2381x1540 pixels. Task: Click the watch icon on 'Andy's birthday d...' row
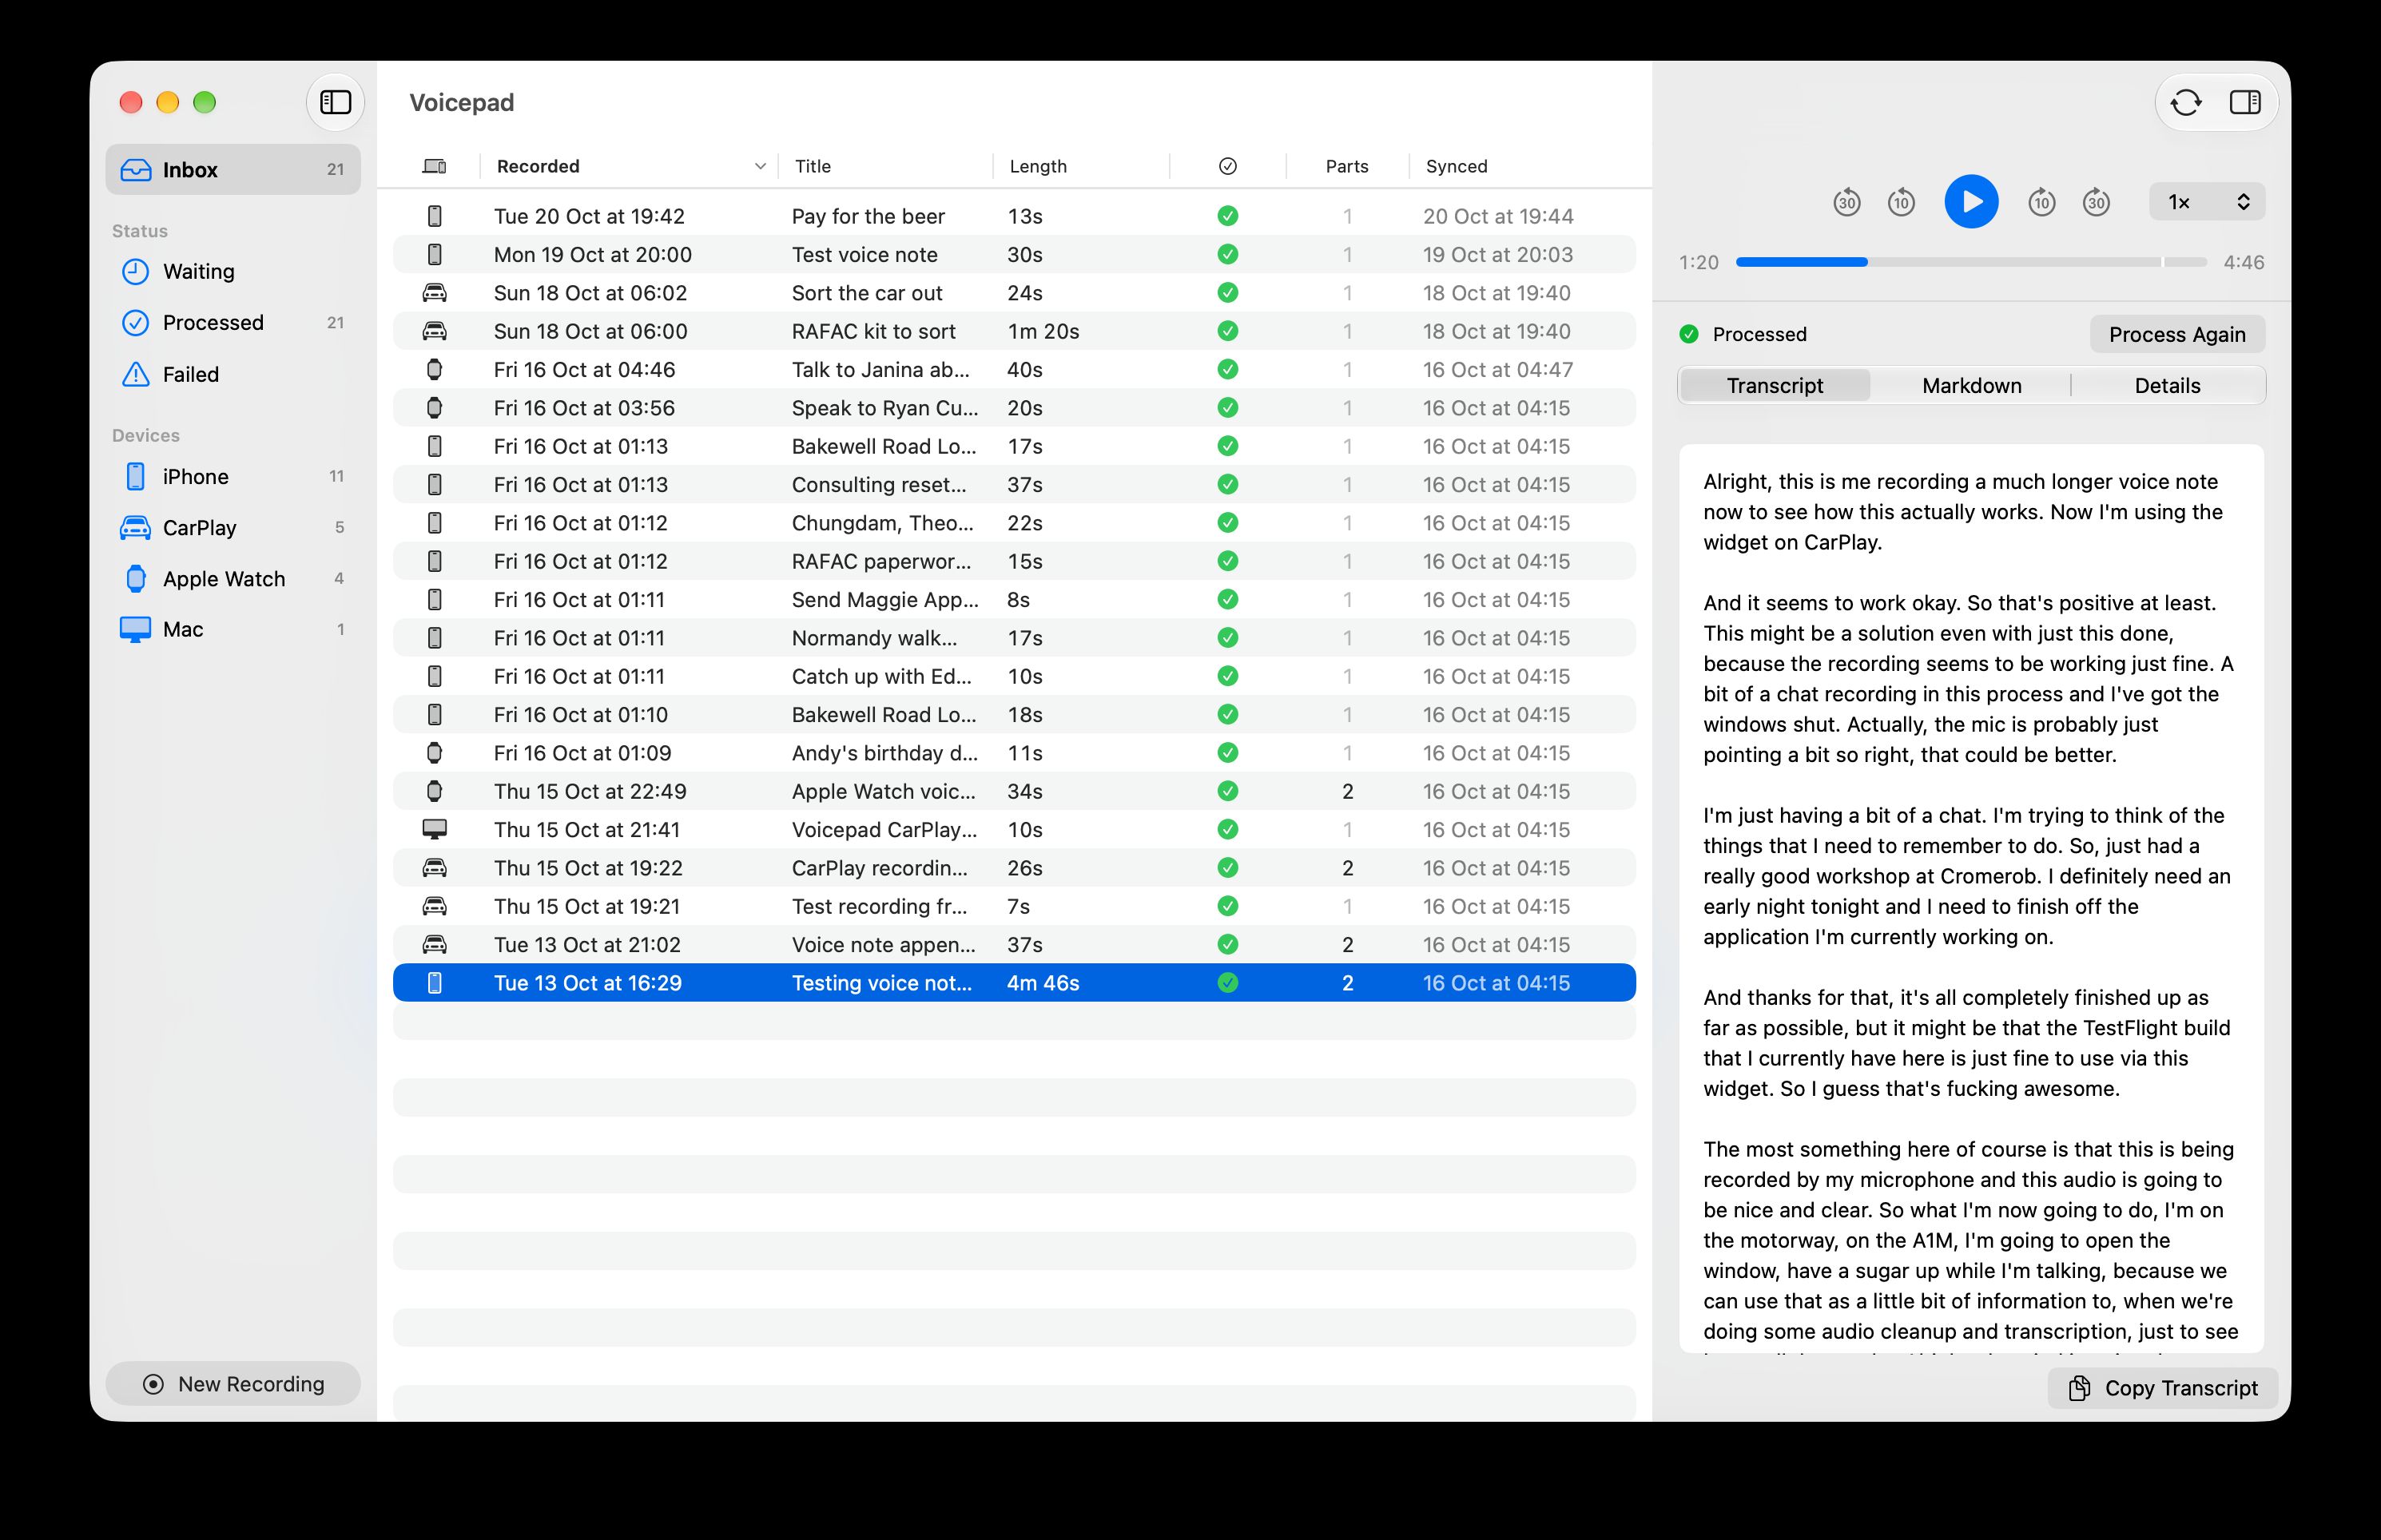pos(434,753)
